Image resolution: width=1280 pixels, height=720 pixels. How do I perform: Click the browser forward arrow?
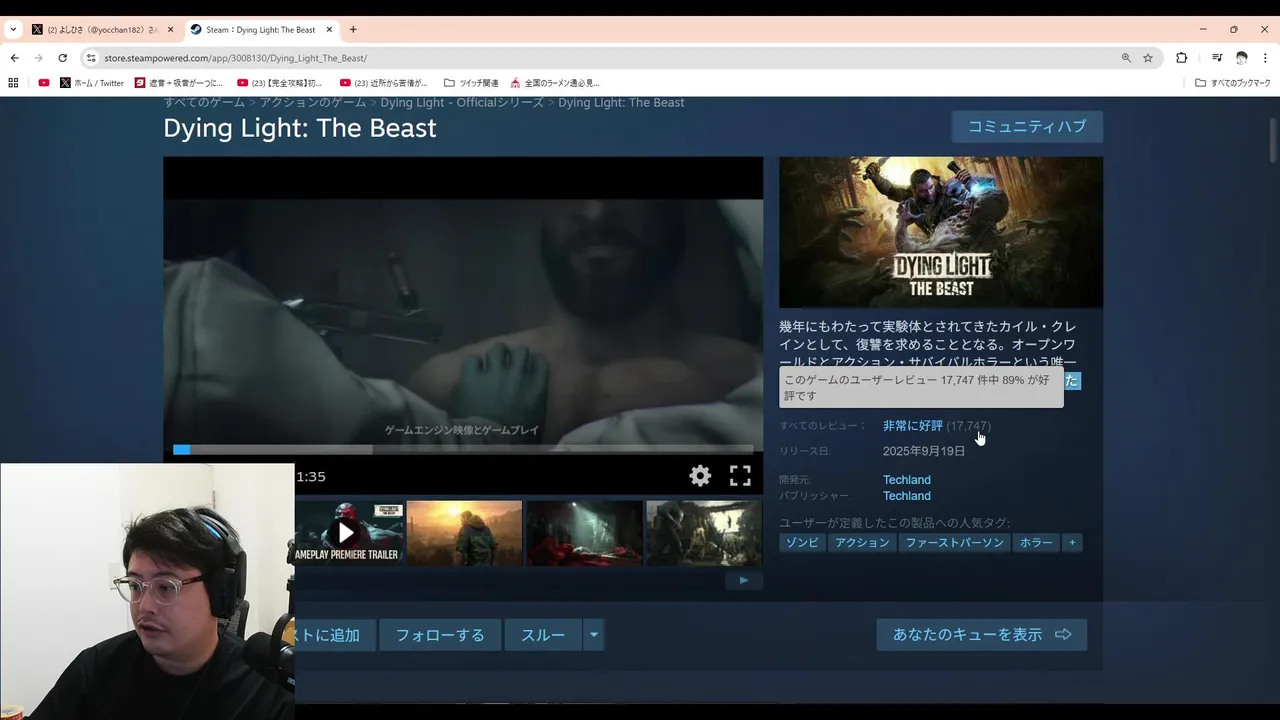click(x=38, y=58)
